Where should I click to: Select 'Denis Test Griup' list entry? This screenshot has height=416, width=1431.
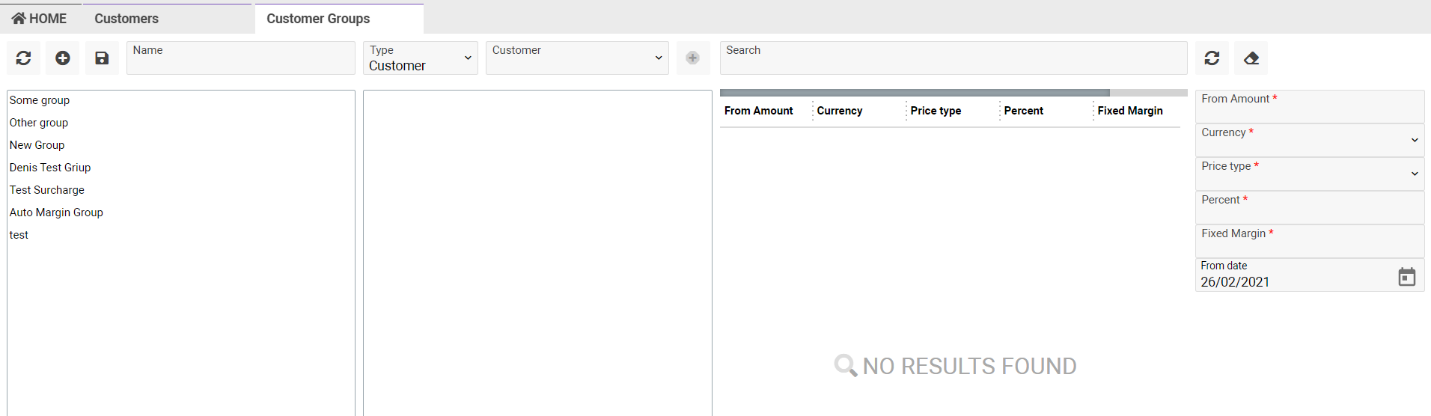50,168
